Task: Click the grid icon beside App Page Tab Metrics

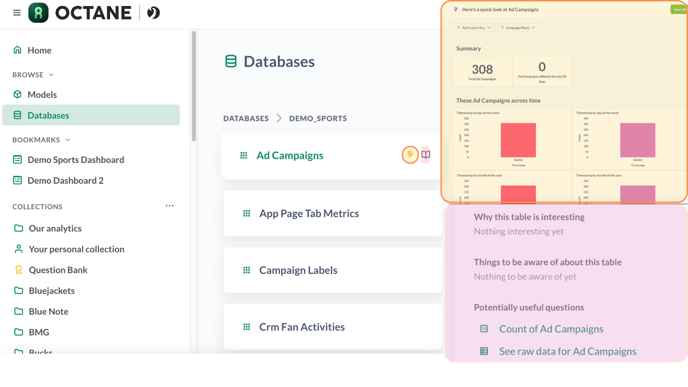Action: tap(247, 214)
